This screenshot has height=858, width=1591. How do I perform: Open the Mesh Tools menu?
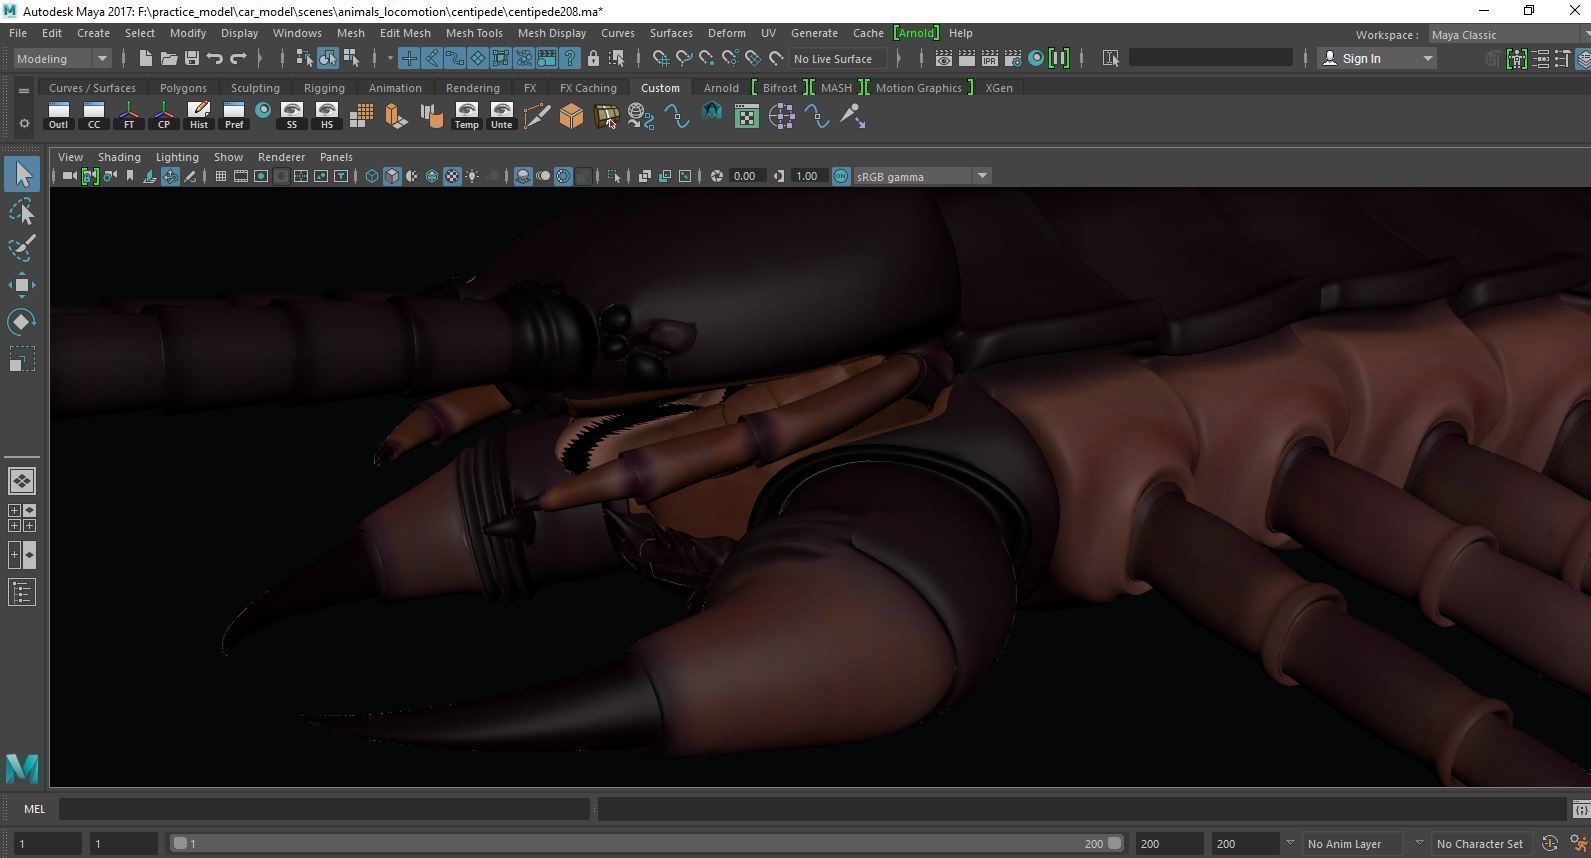point(474,33)
